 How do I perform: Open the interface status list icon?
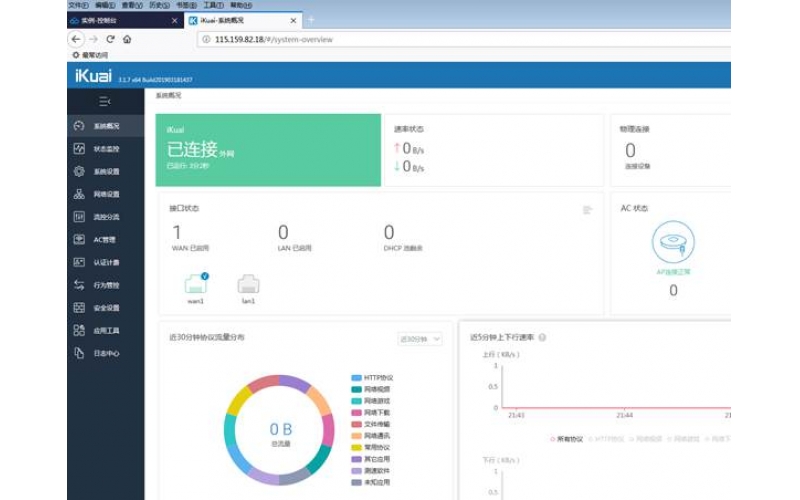click(x=588, y=210)
